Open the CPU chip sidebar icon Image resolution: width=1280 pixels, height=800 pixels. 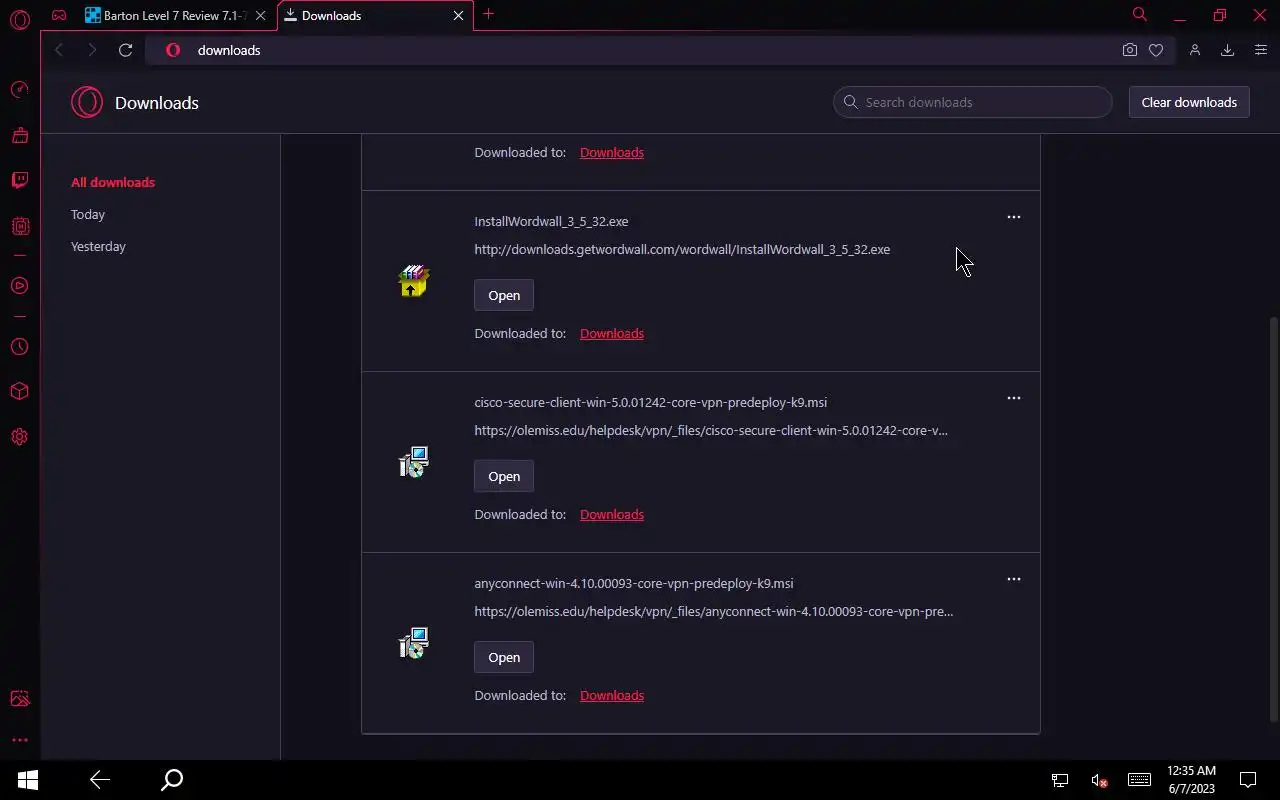tap(19, 226)
